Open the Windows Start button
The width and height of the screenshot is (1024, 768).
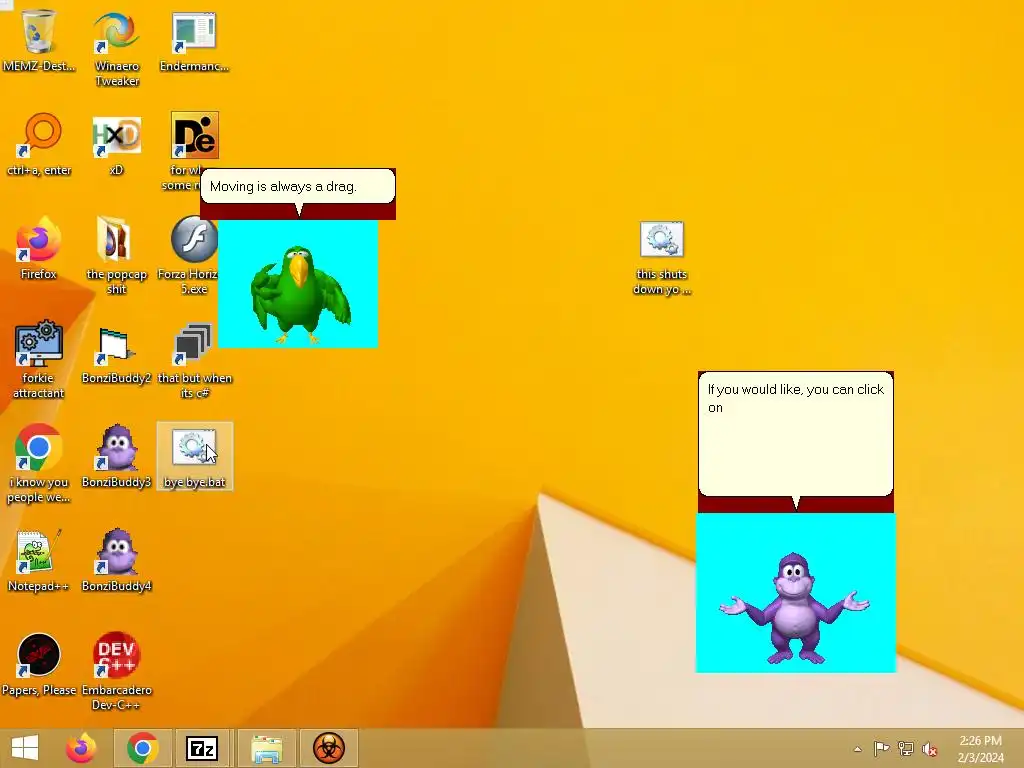click(25, 748)
